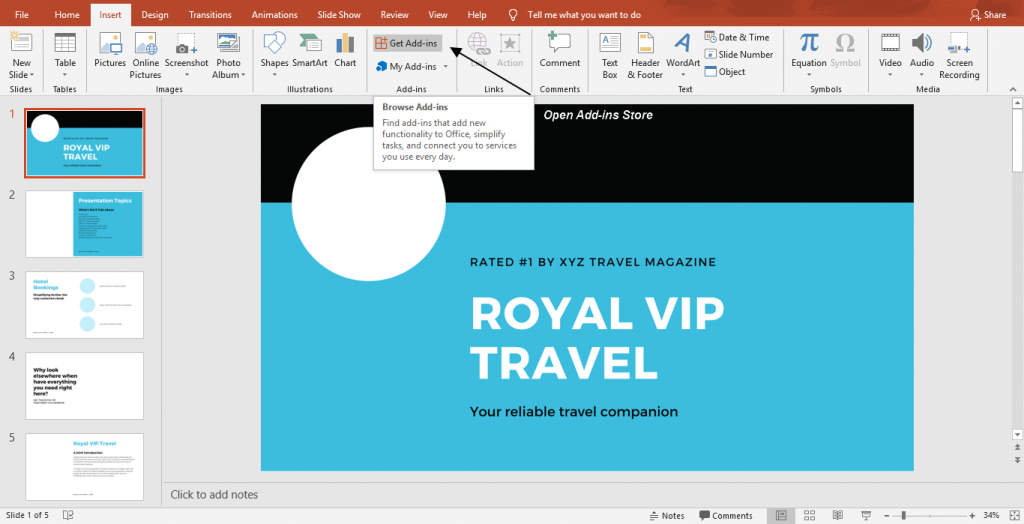The height and width of the screenshot is (524, 1024).
Task: Switch to the Design tab
Action: (x=155, y=14)
